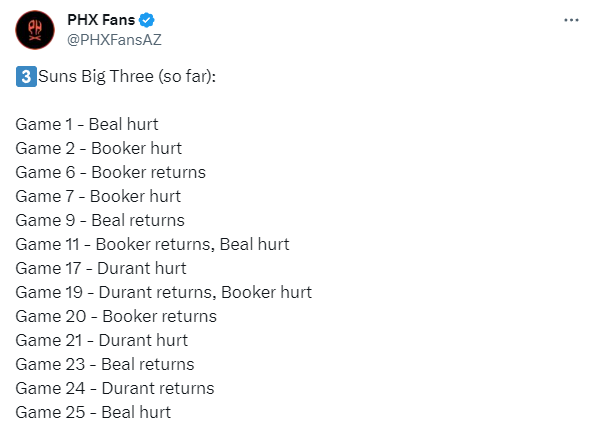Click the 'Suns Big Three (so far):' heading text
Viewport: 596px width, 429px height.
pos(127,76)
